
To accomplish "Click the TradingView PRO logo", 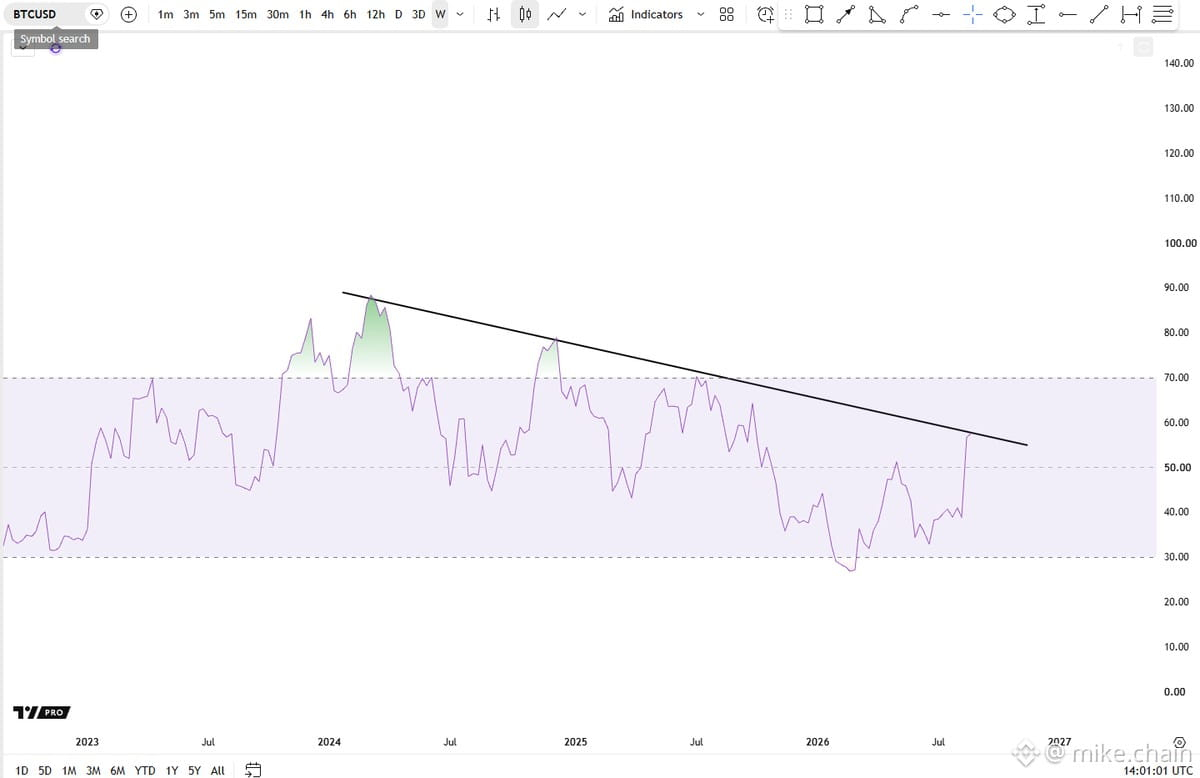I will pos(41,712).
